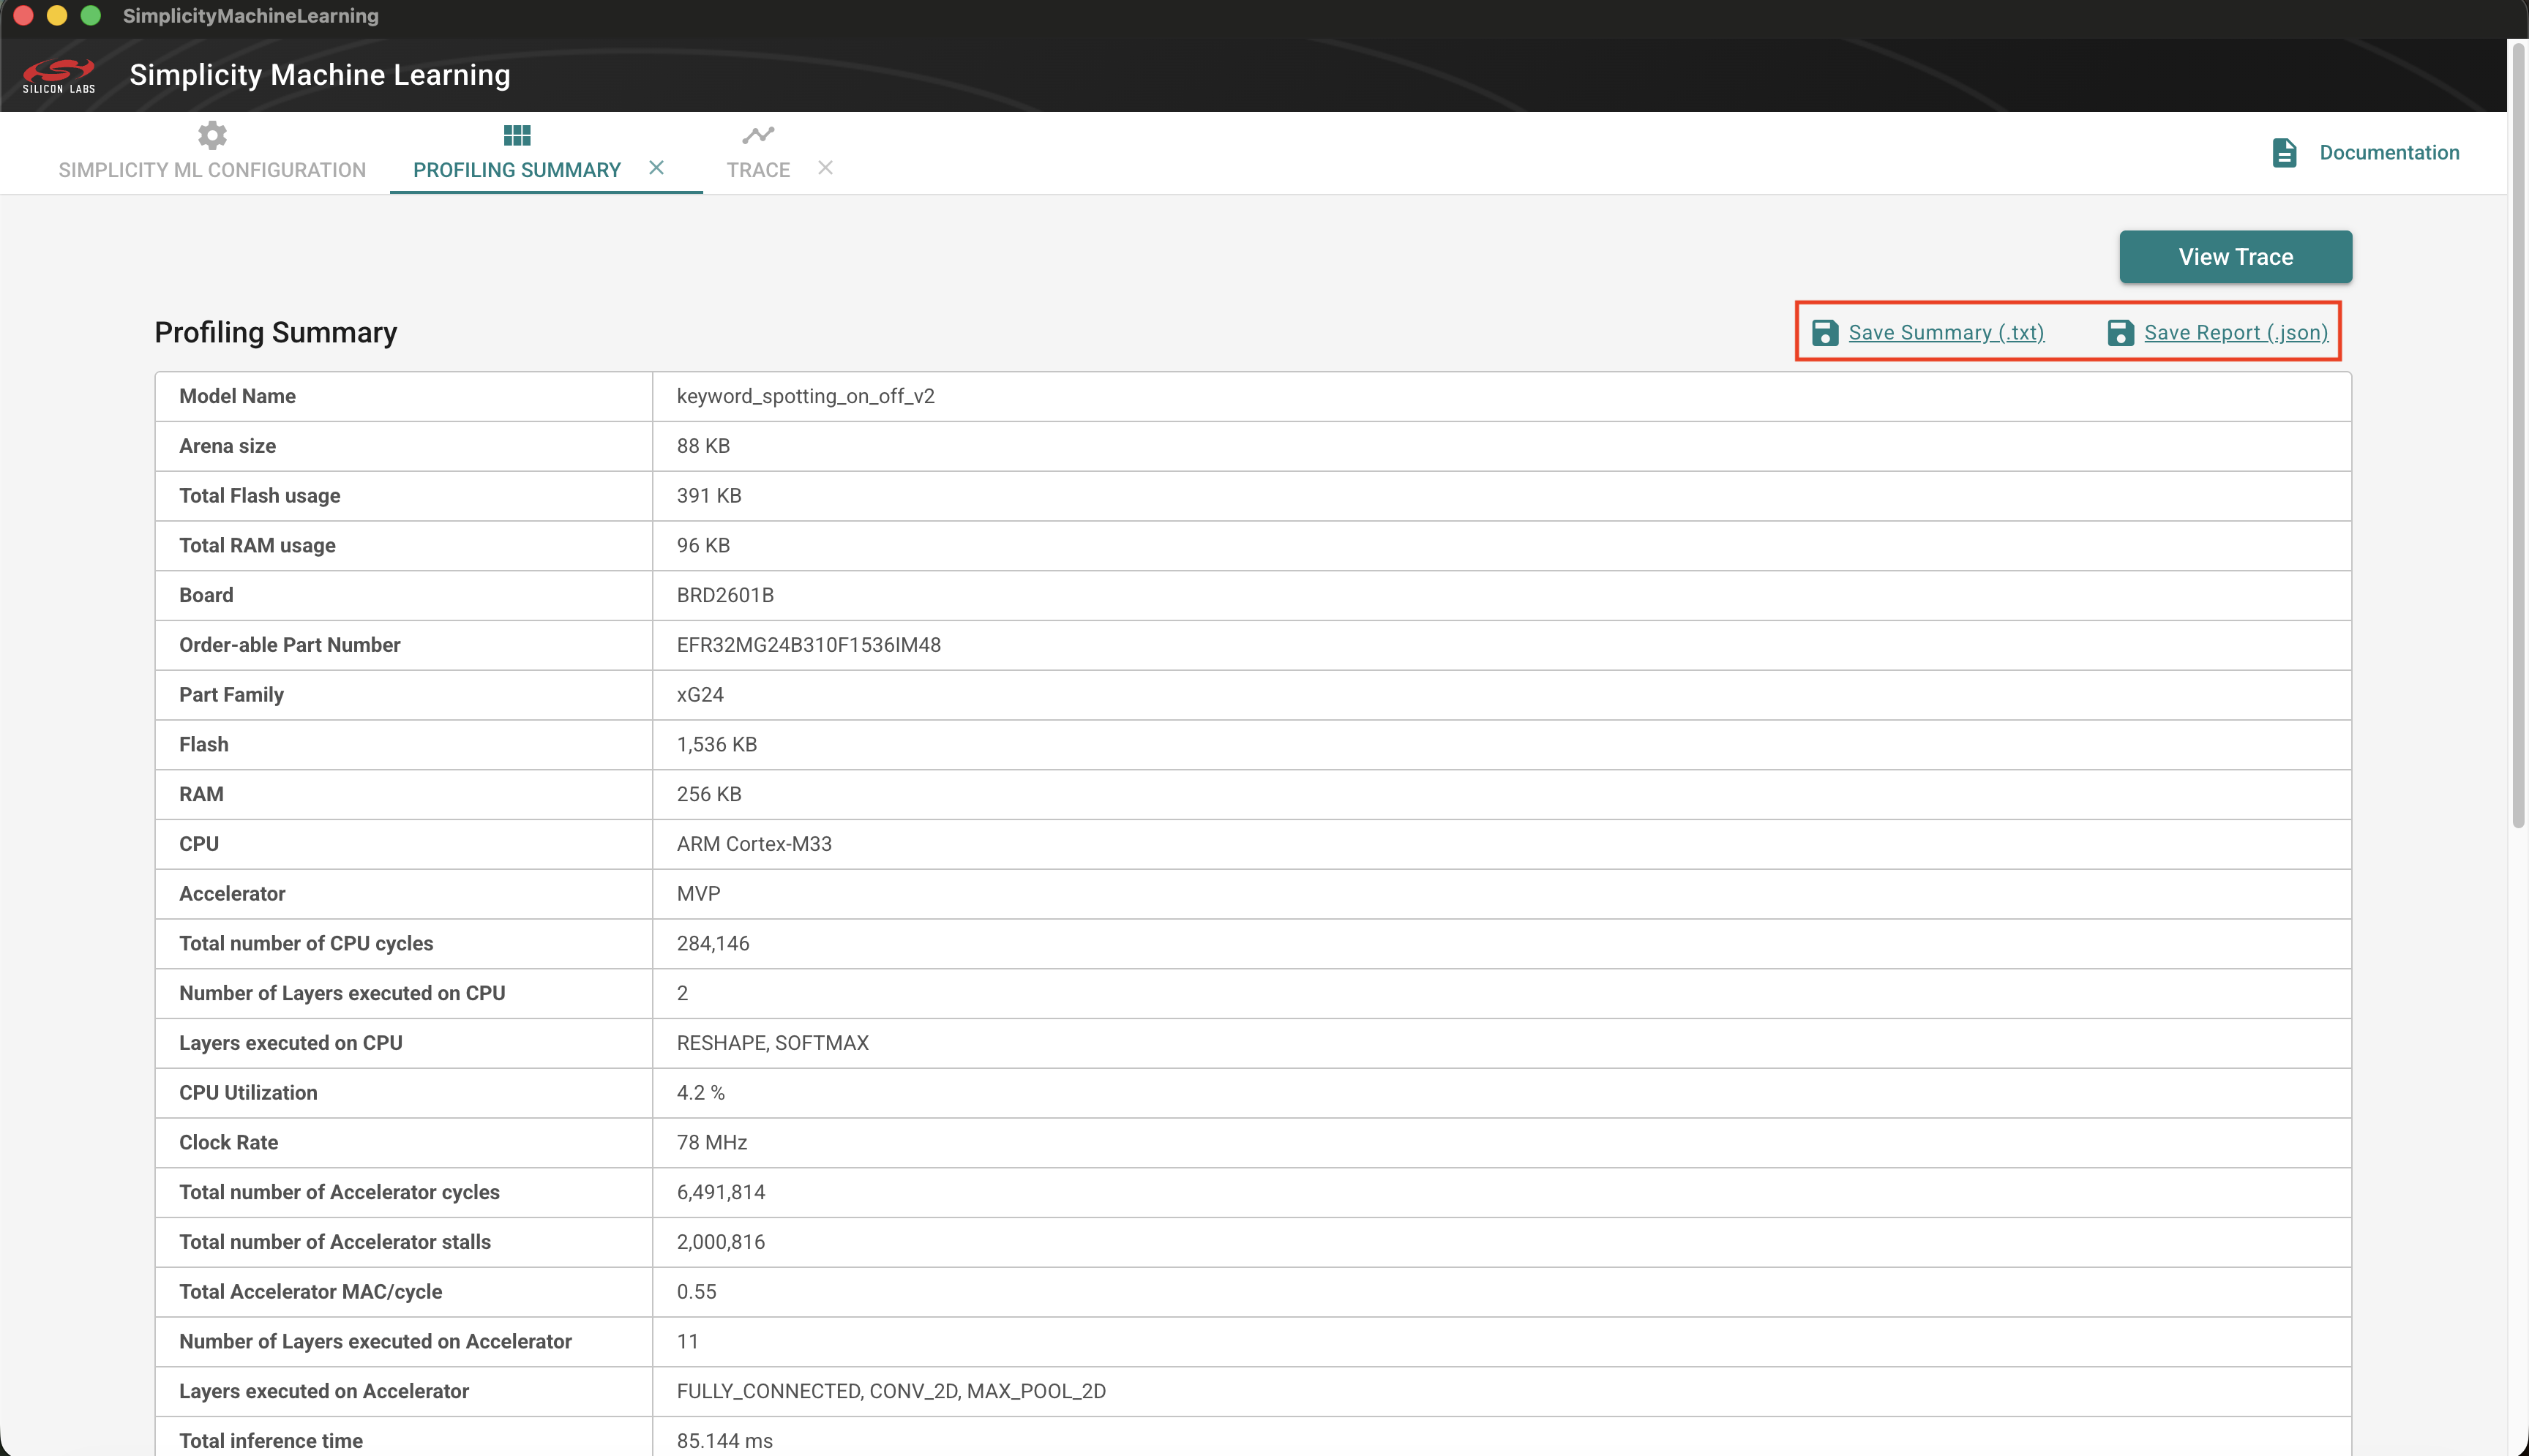The height and width of the screenshot is (1456, 2529).
Task: Click the Arena size value 88 KB
Action: (703, 447)
